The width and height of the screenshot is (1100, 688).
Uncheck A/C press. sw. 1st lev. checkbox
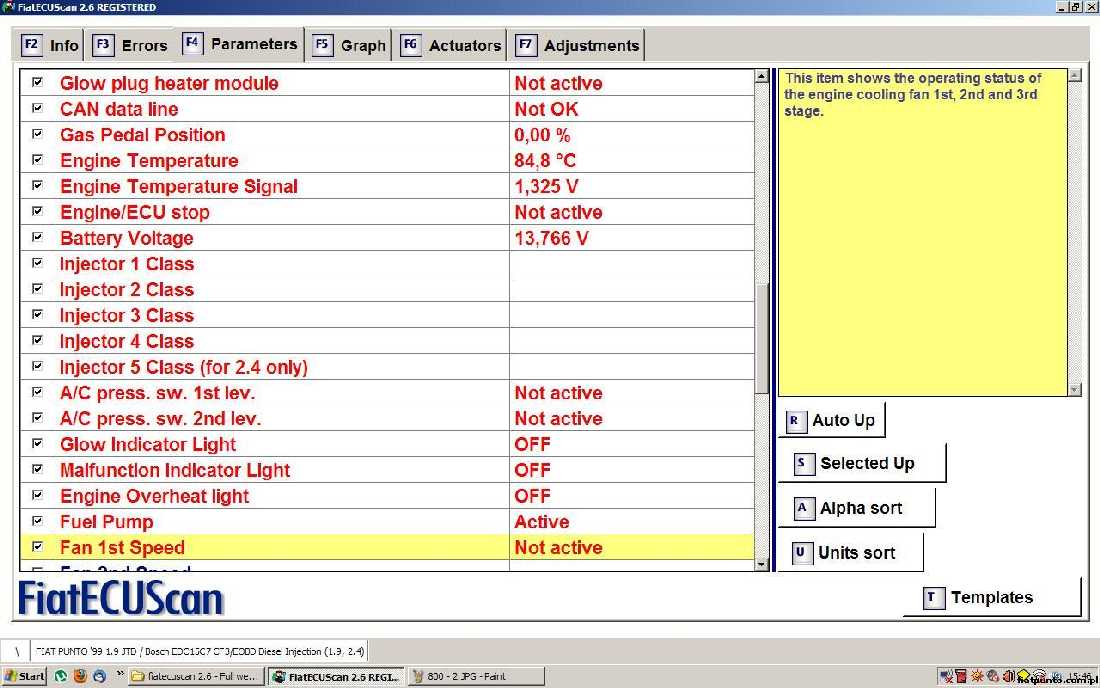tap(37, 392)
